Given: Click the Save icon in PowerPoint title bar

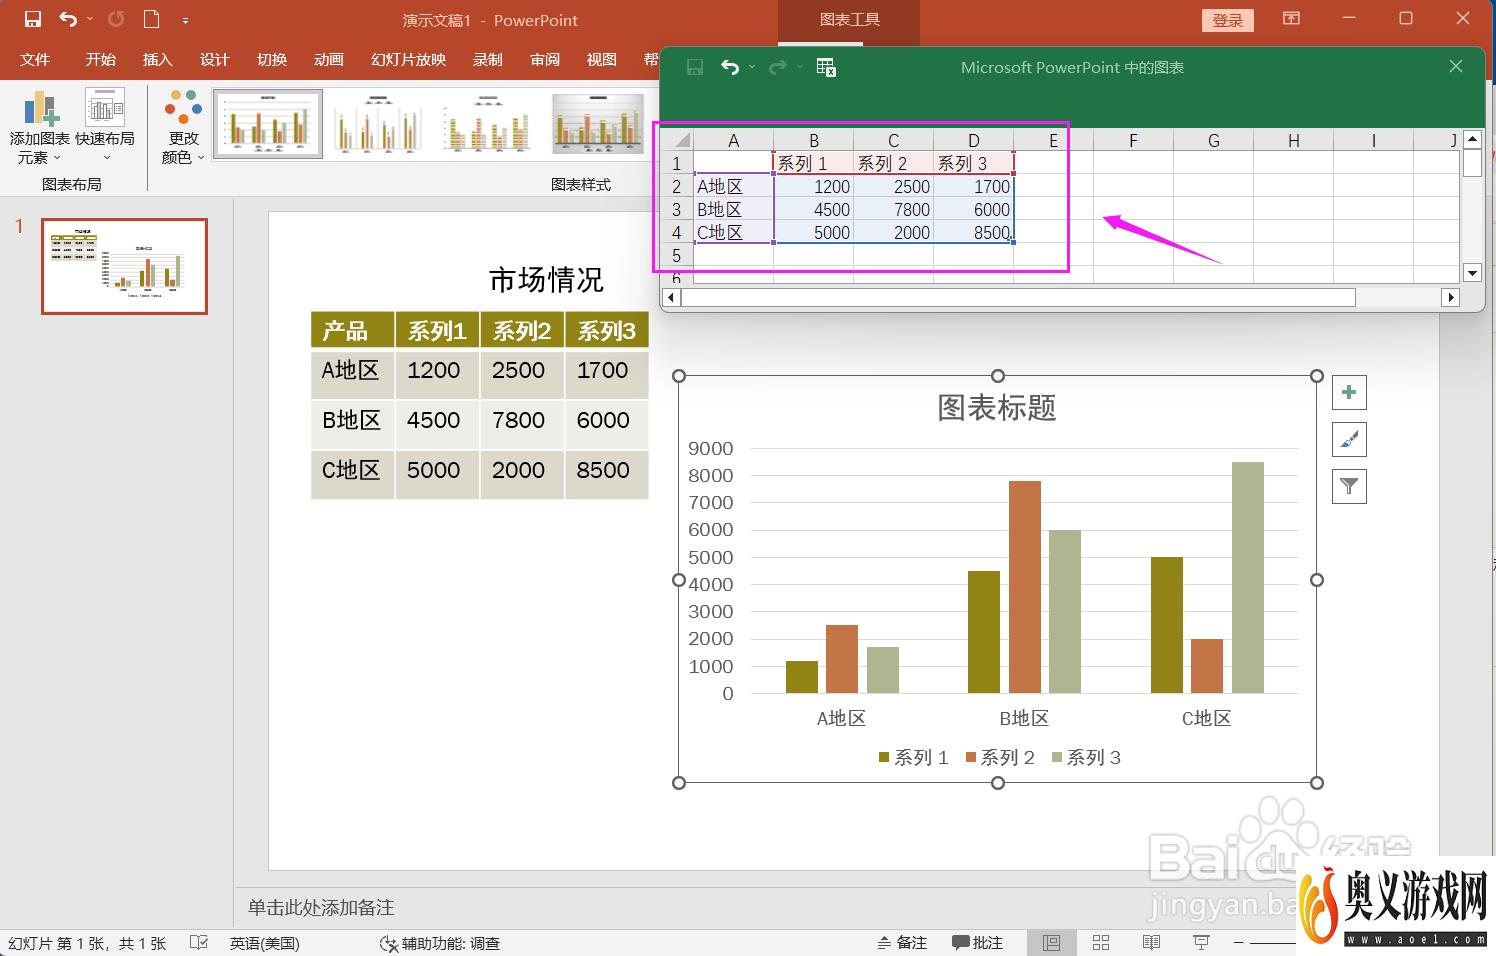Looking at the screenshot, I should (33, 19).
